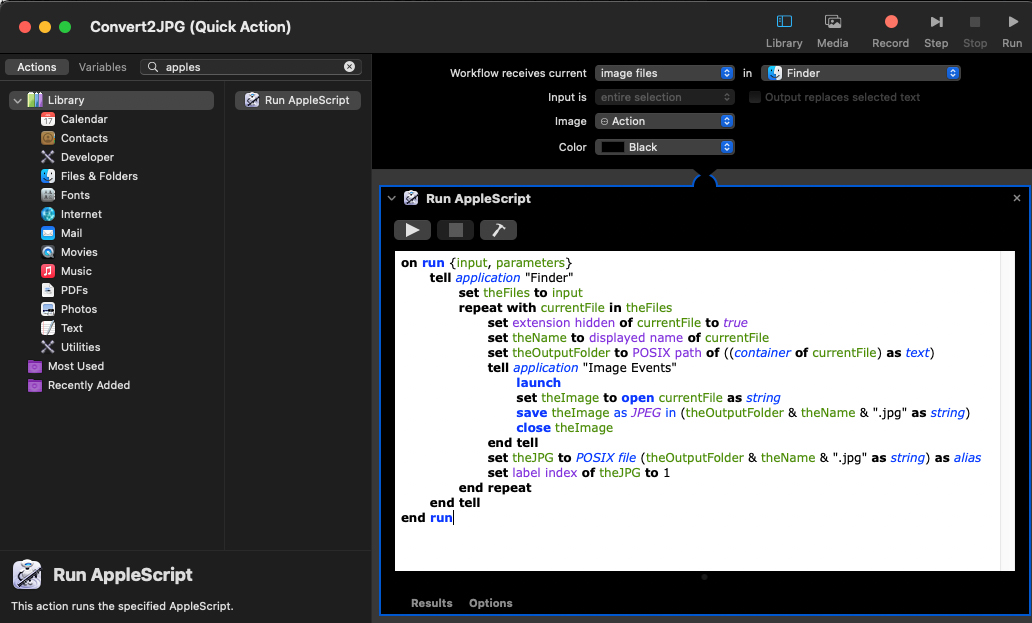Select the Music category

point(76,272)
